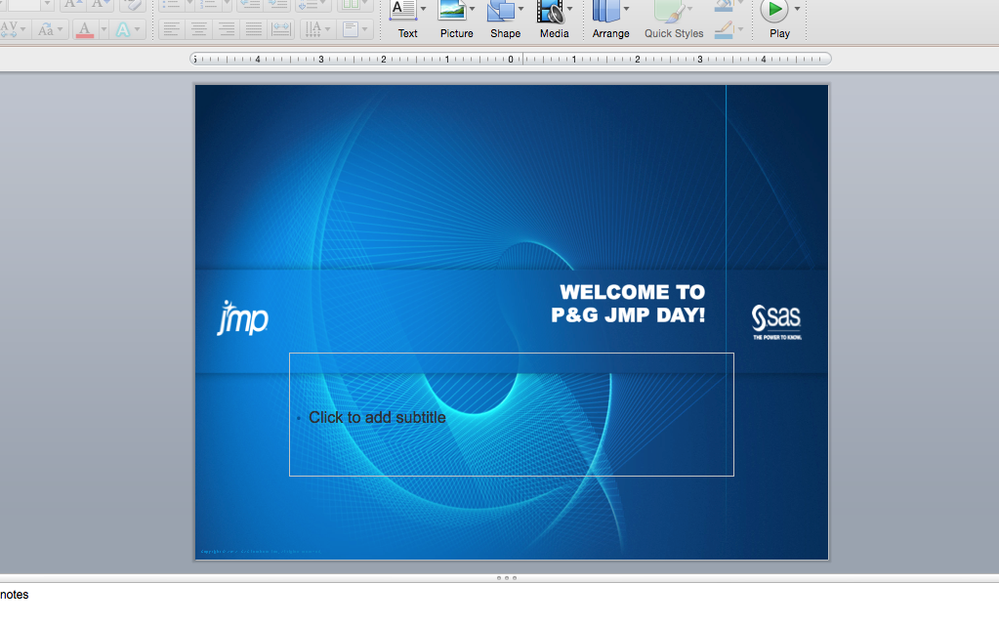Toggle align text right
The width and height of the screenshot is (999, 626).
[x=226, y=29]
